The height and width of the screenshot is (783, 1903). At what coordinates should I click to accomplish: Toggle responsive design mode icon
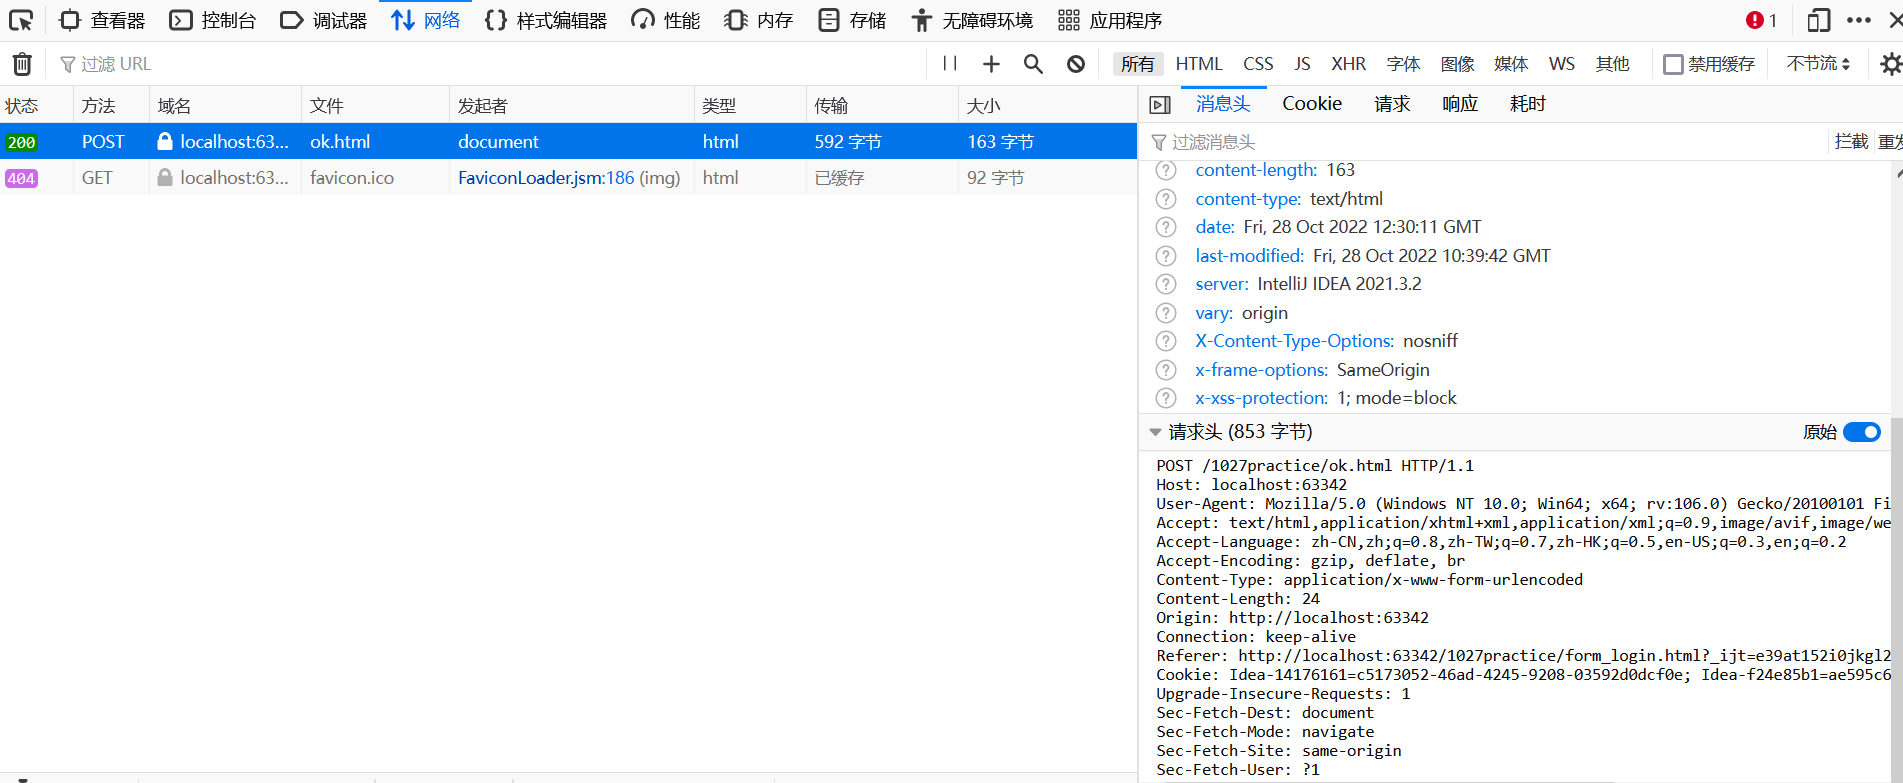(1818, 20)
